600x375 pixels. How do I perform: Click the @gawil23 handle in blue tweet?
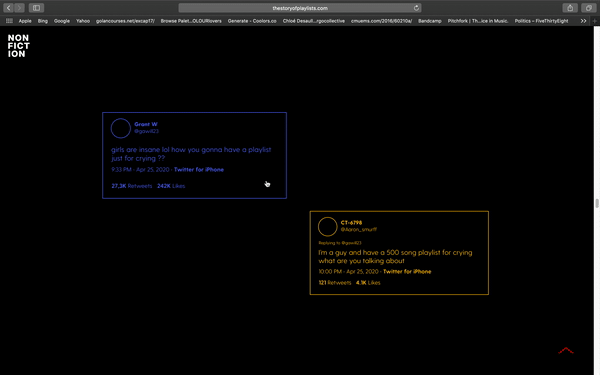146,131
